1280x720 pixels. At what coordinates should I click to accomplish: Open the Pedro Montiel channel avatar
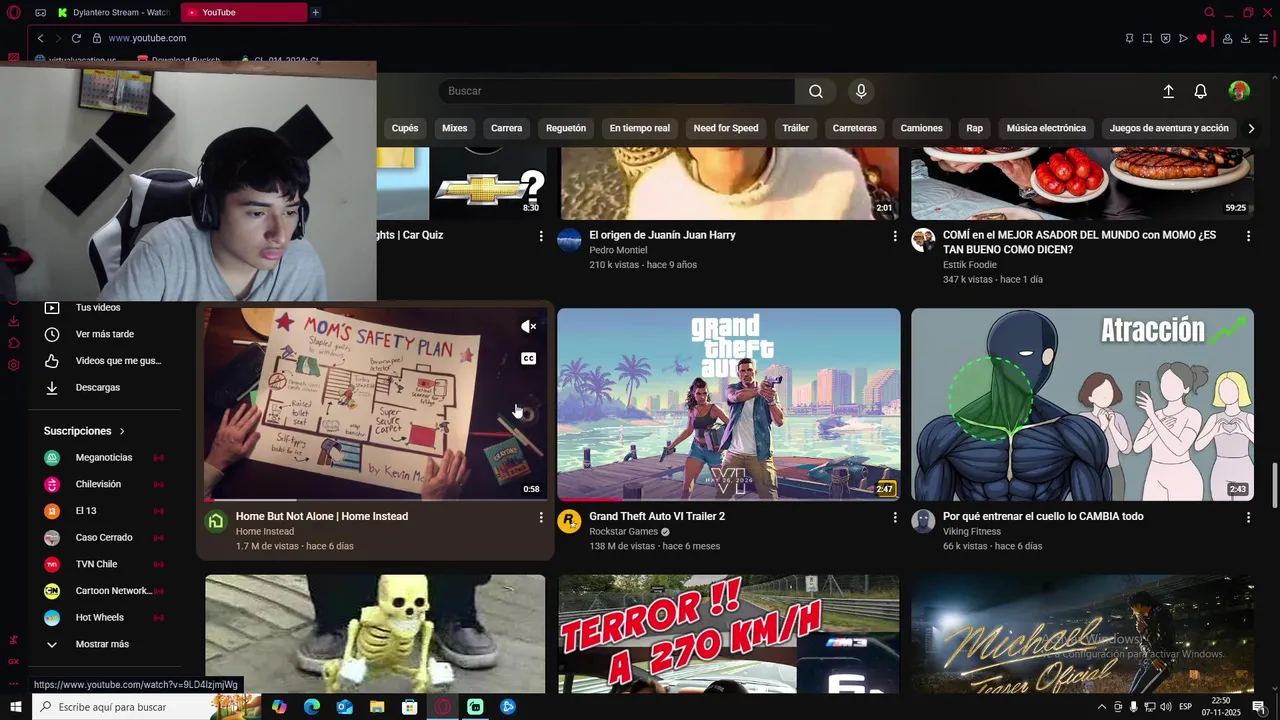(x=569, y=240)
